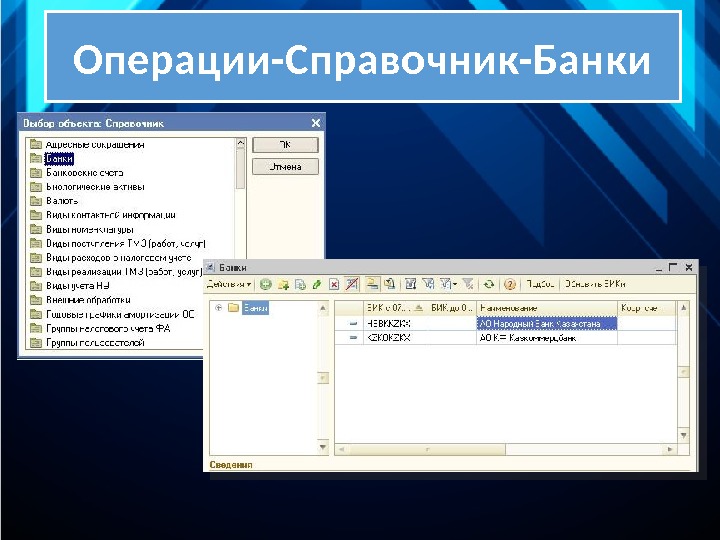
Task: Click the New group folder icon in Банки toolbar
Action: tap(283, 284)
